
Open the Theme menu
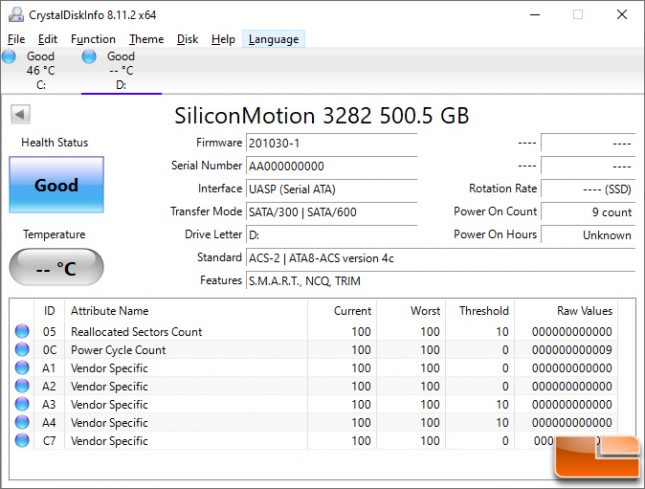(x=146, y=39)
